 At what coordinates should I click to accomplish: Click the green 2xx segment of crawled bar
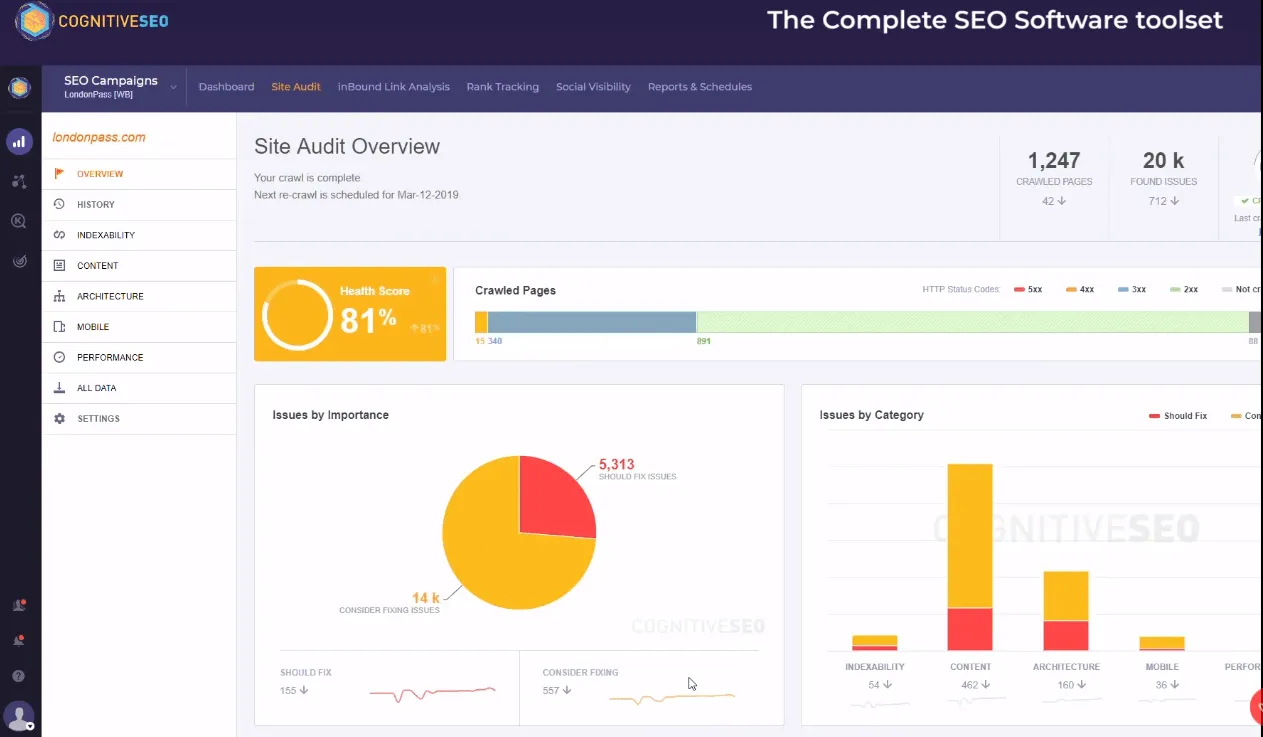point(972,322)
